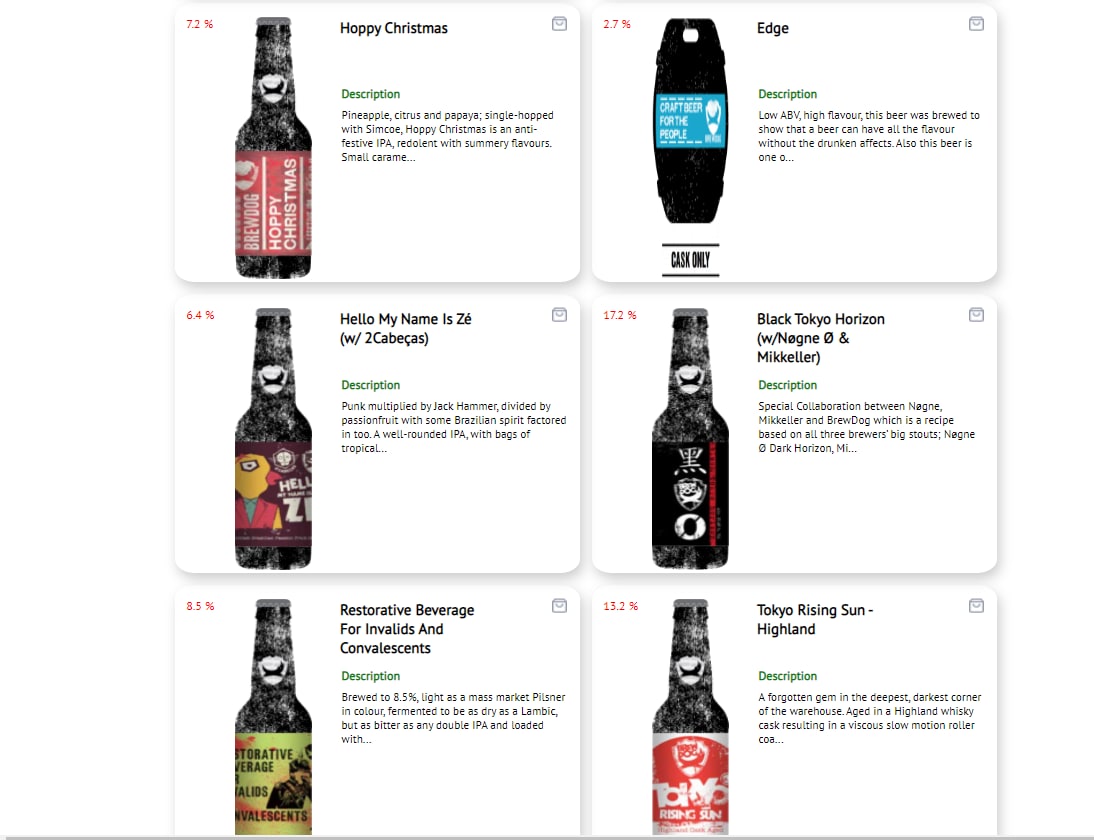Click the Edge beer title
Screen dimensions: 1094x840
point(772,28)
